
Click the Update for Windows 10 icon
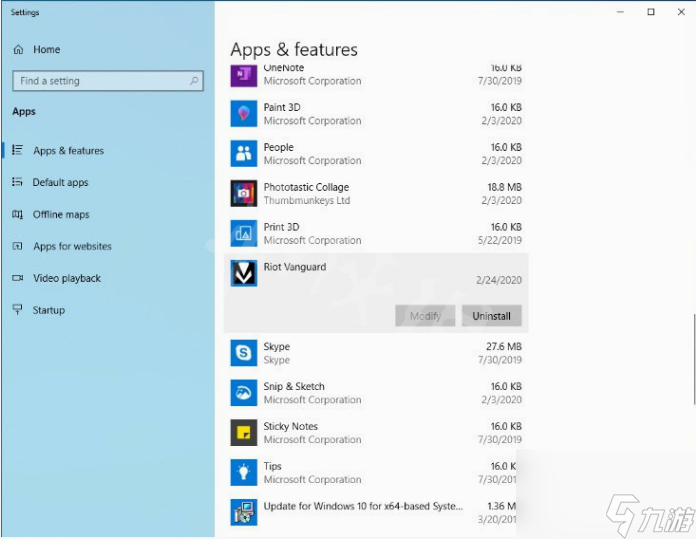(x=244, y=512)
